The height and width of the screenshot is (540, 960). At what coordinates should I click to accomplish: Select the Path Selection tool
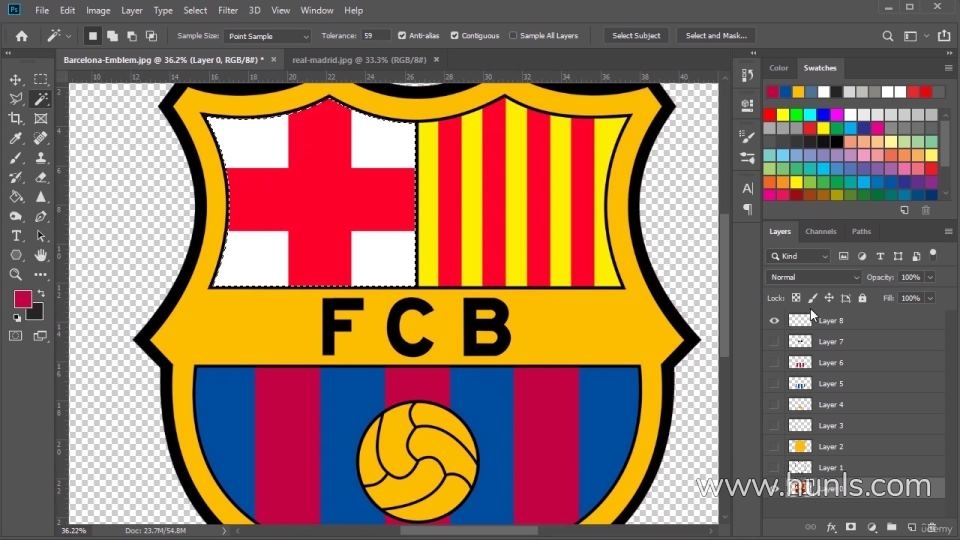point(40,236)
